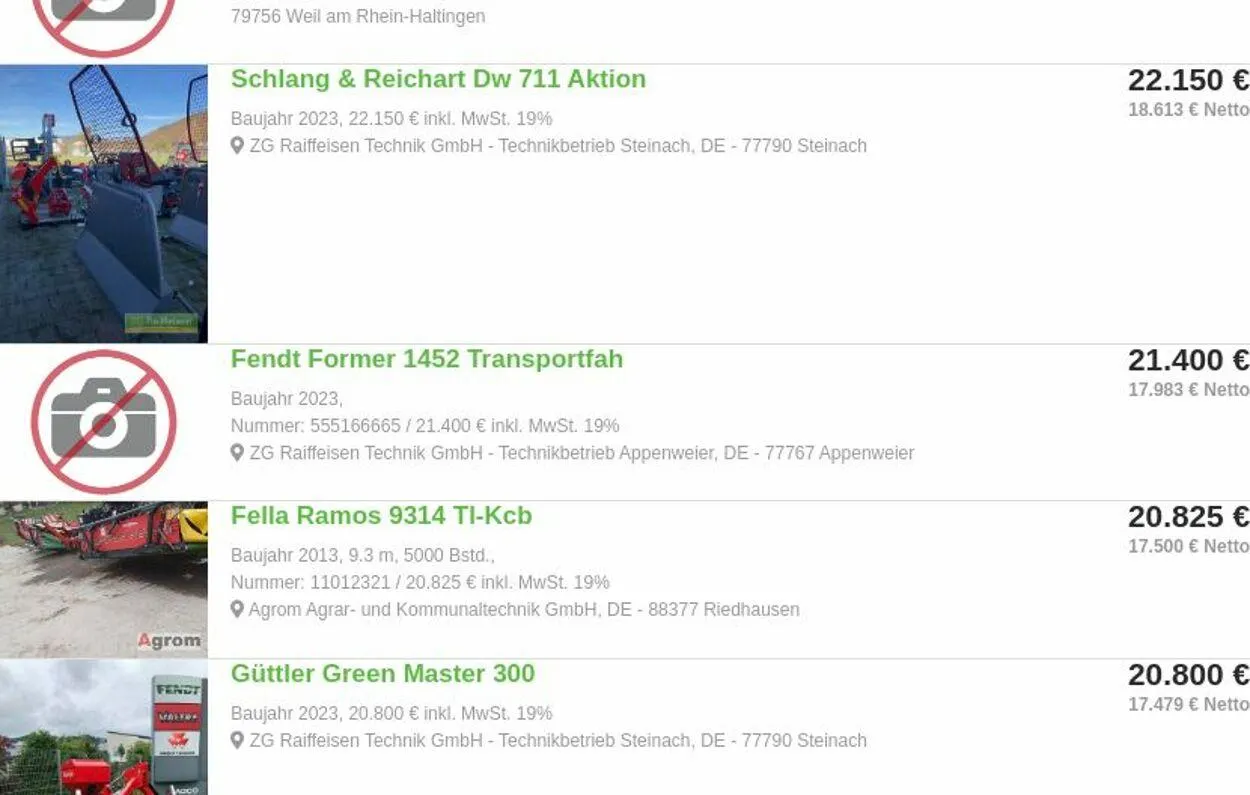Click the map pin beside the Appenweier dealer
Viewport: 1250px width, 795px height.
point(237,453)
